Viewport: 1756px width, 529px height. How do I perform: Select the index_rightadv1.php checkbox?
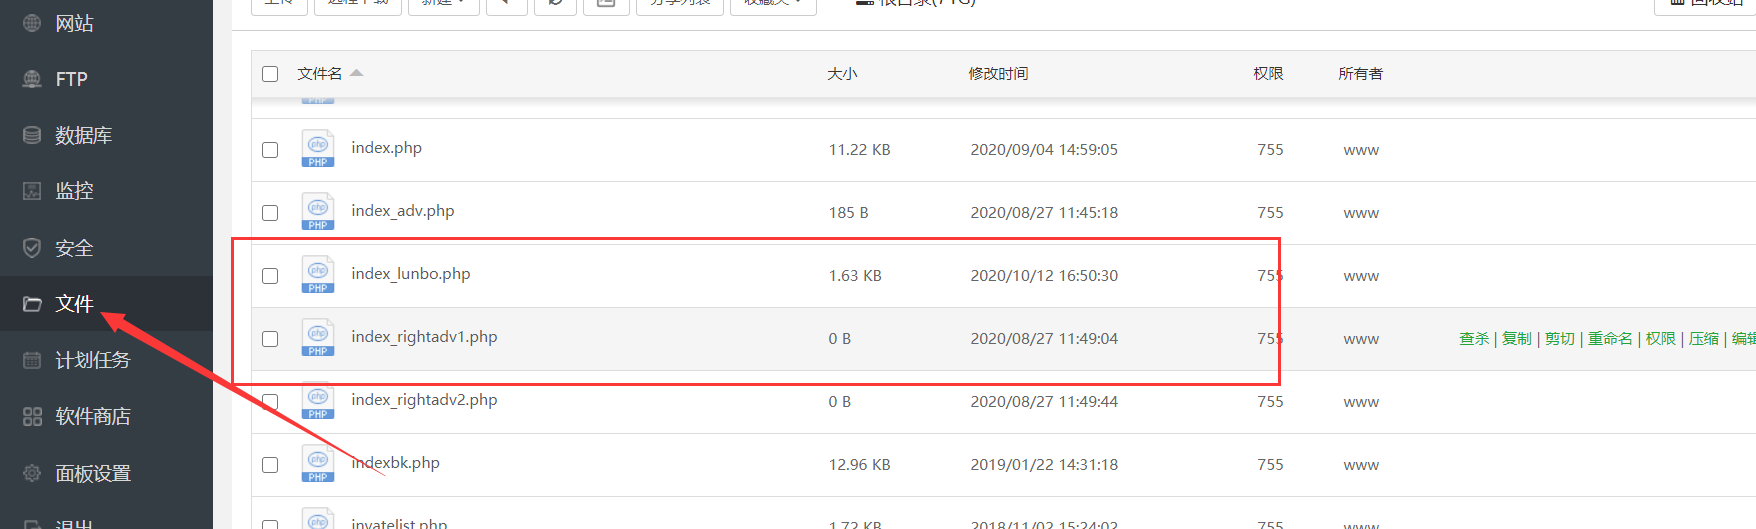[x=270, y=339]
